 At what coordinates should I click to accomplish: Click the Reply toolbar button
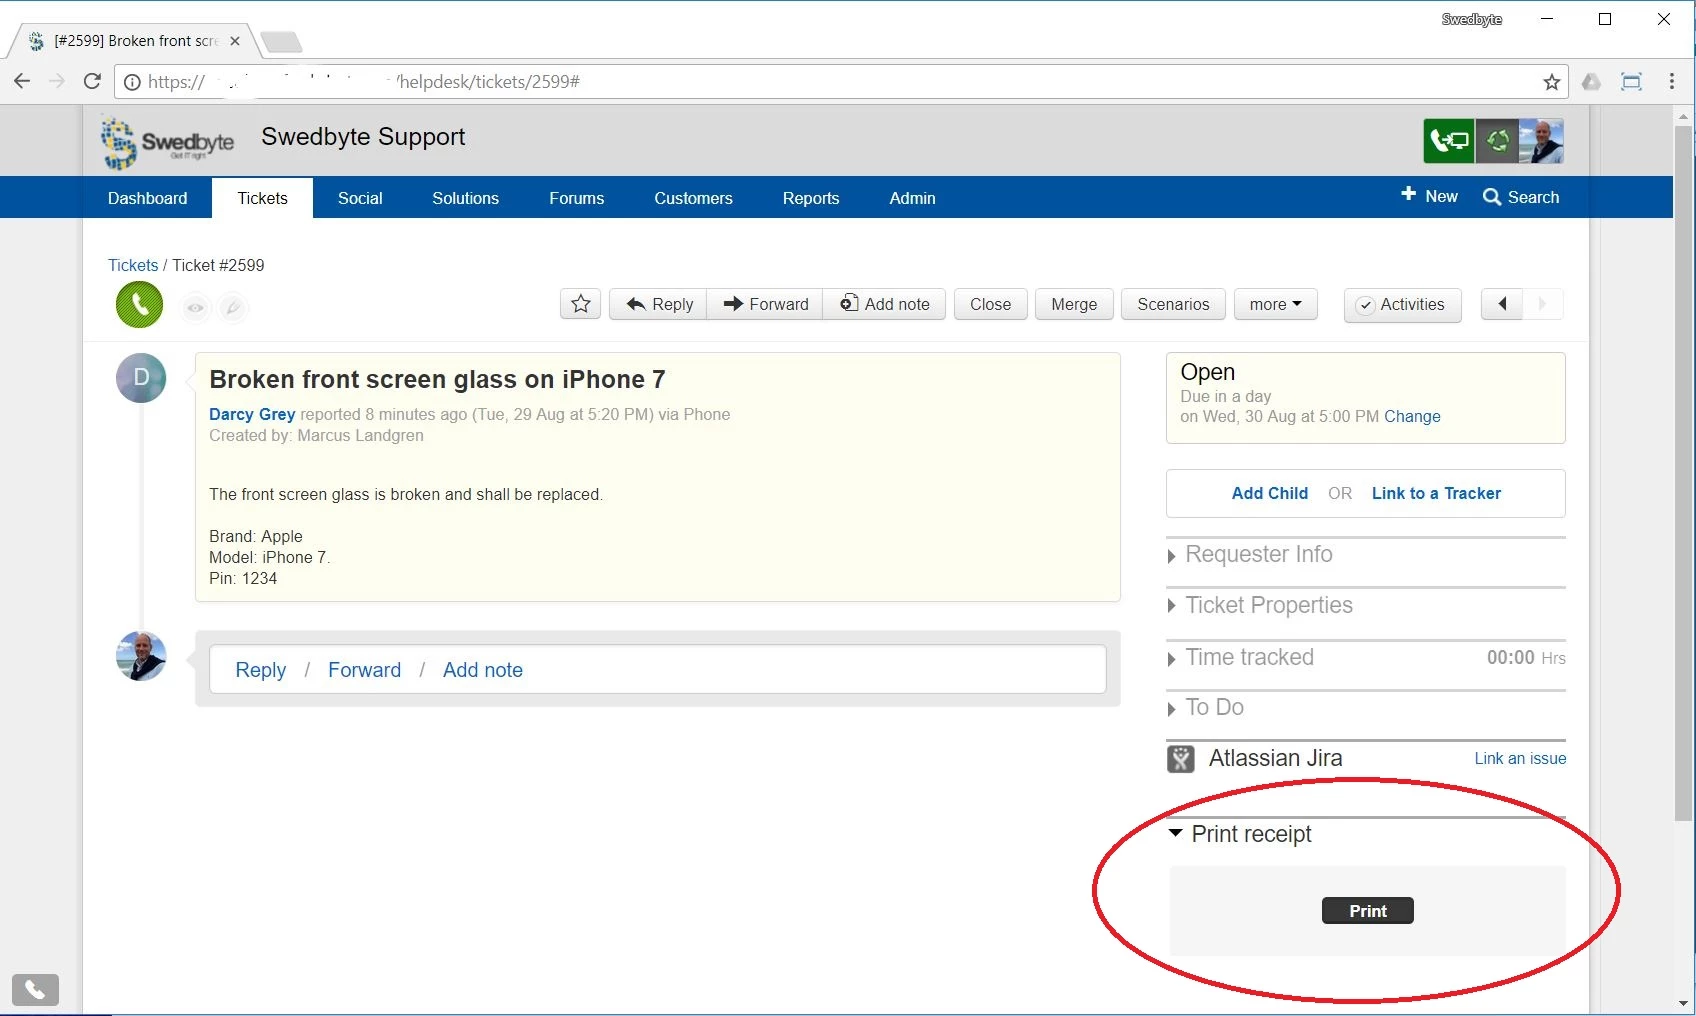coord(659,304)
